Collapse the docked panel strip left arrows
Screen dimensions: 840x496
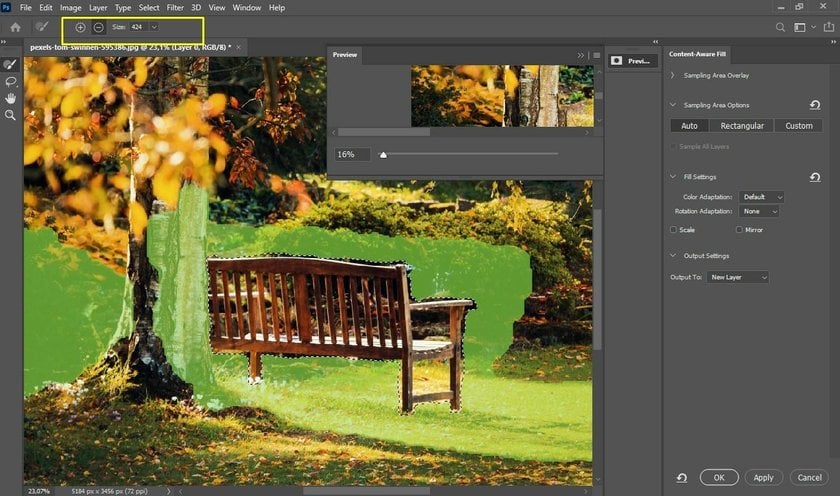coord(655,41)
